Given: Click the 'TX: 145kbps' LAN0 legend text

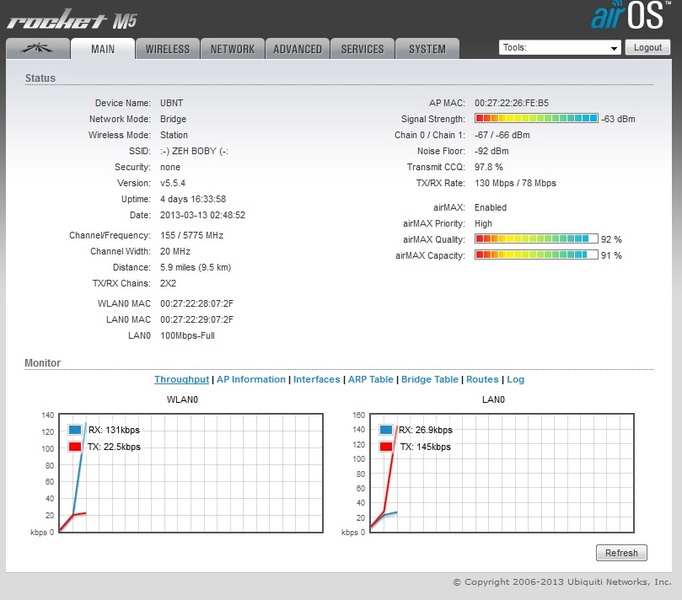Looking at the screenshot, I should tap(425, 447).
